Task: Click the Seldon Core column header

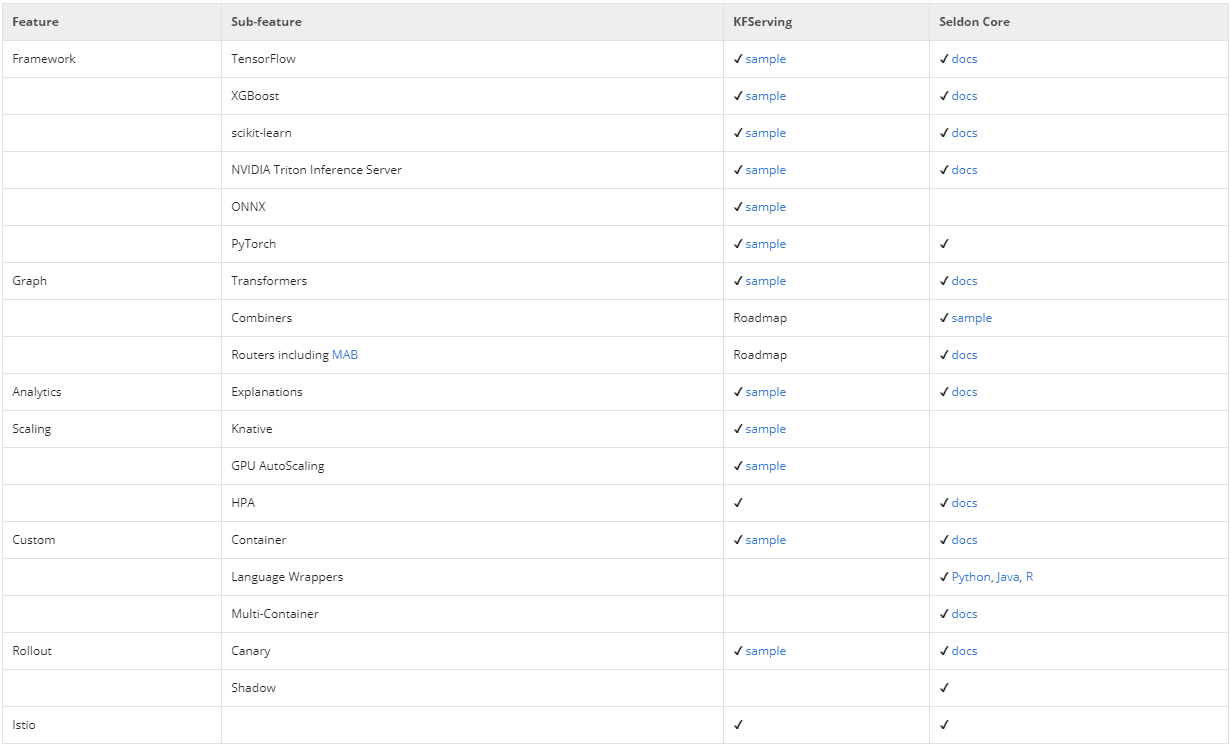Action: 974,22
